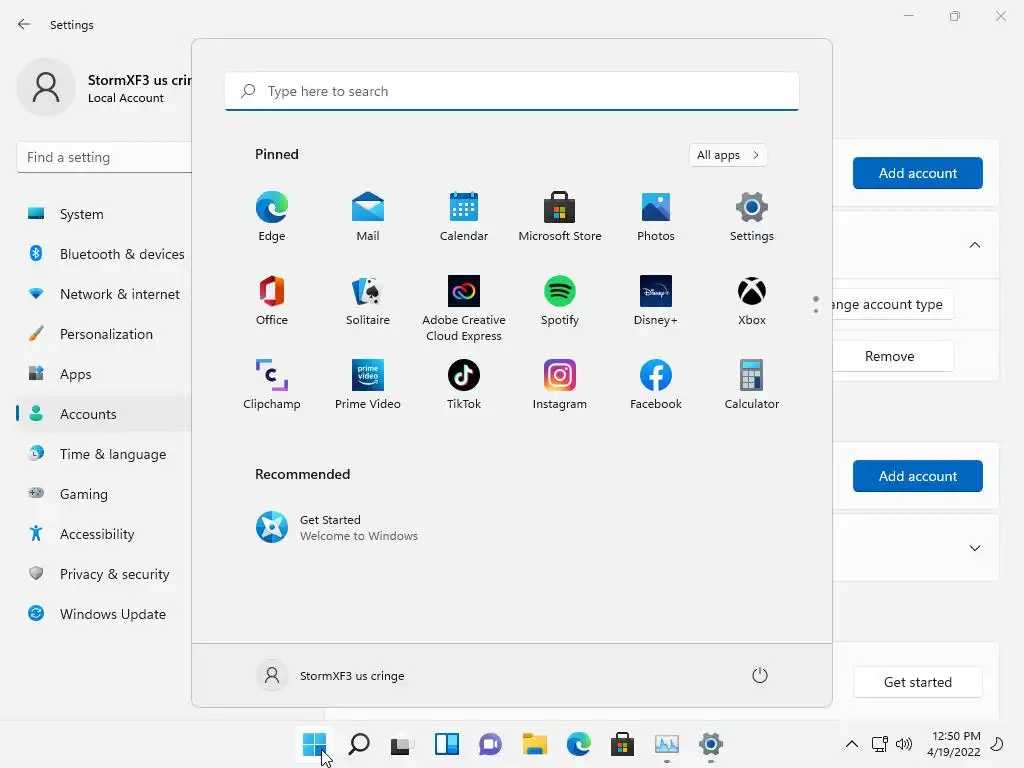Click Get started in Settings window
The image size is (1024, 768).
pos(918,682)
